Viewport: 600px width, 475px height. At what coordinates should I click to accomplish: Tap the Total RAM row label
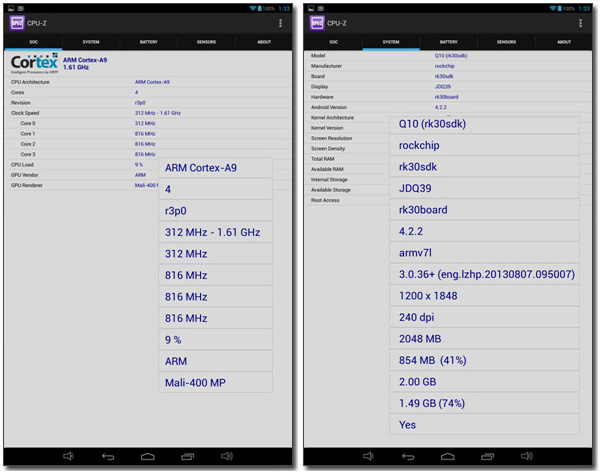coord(323,159)
